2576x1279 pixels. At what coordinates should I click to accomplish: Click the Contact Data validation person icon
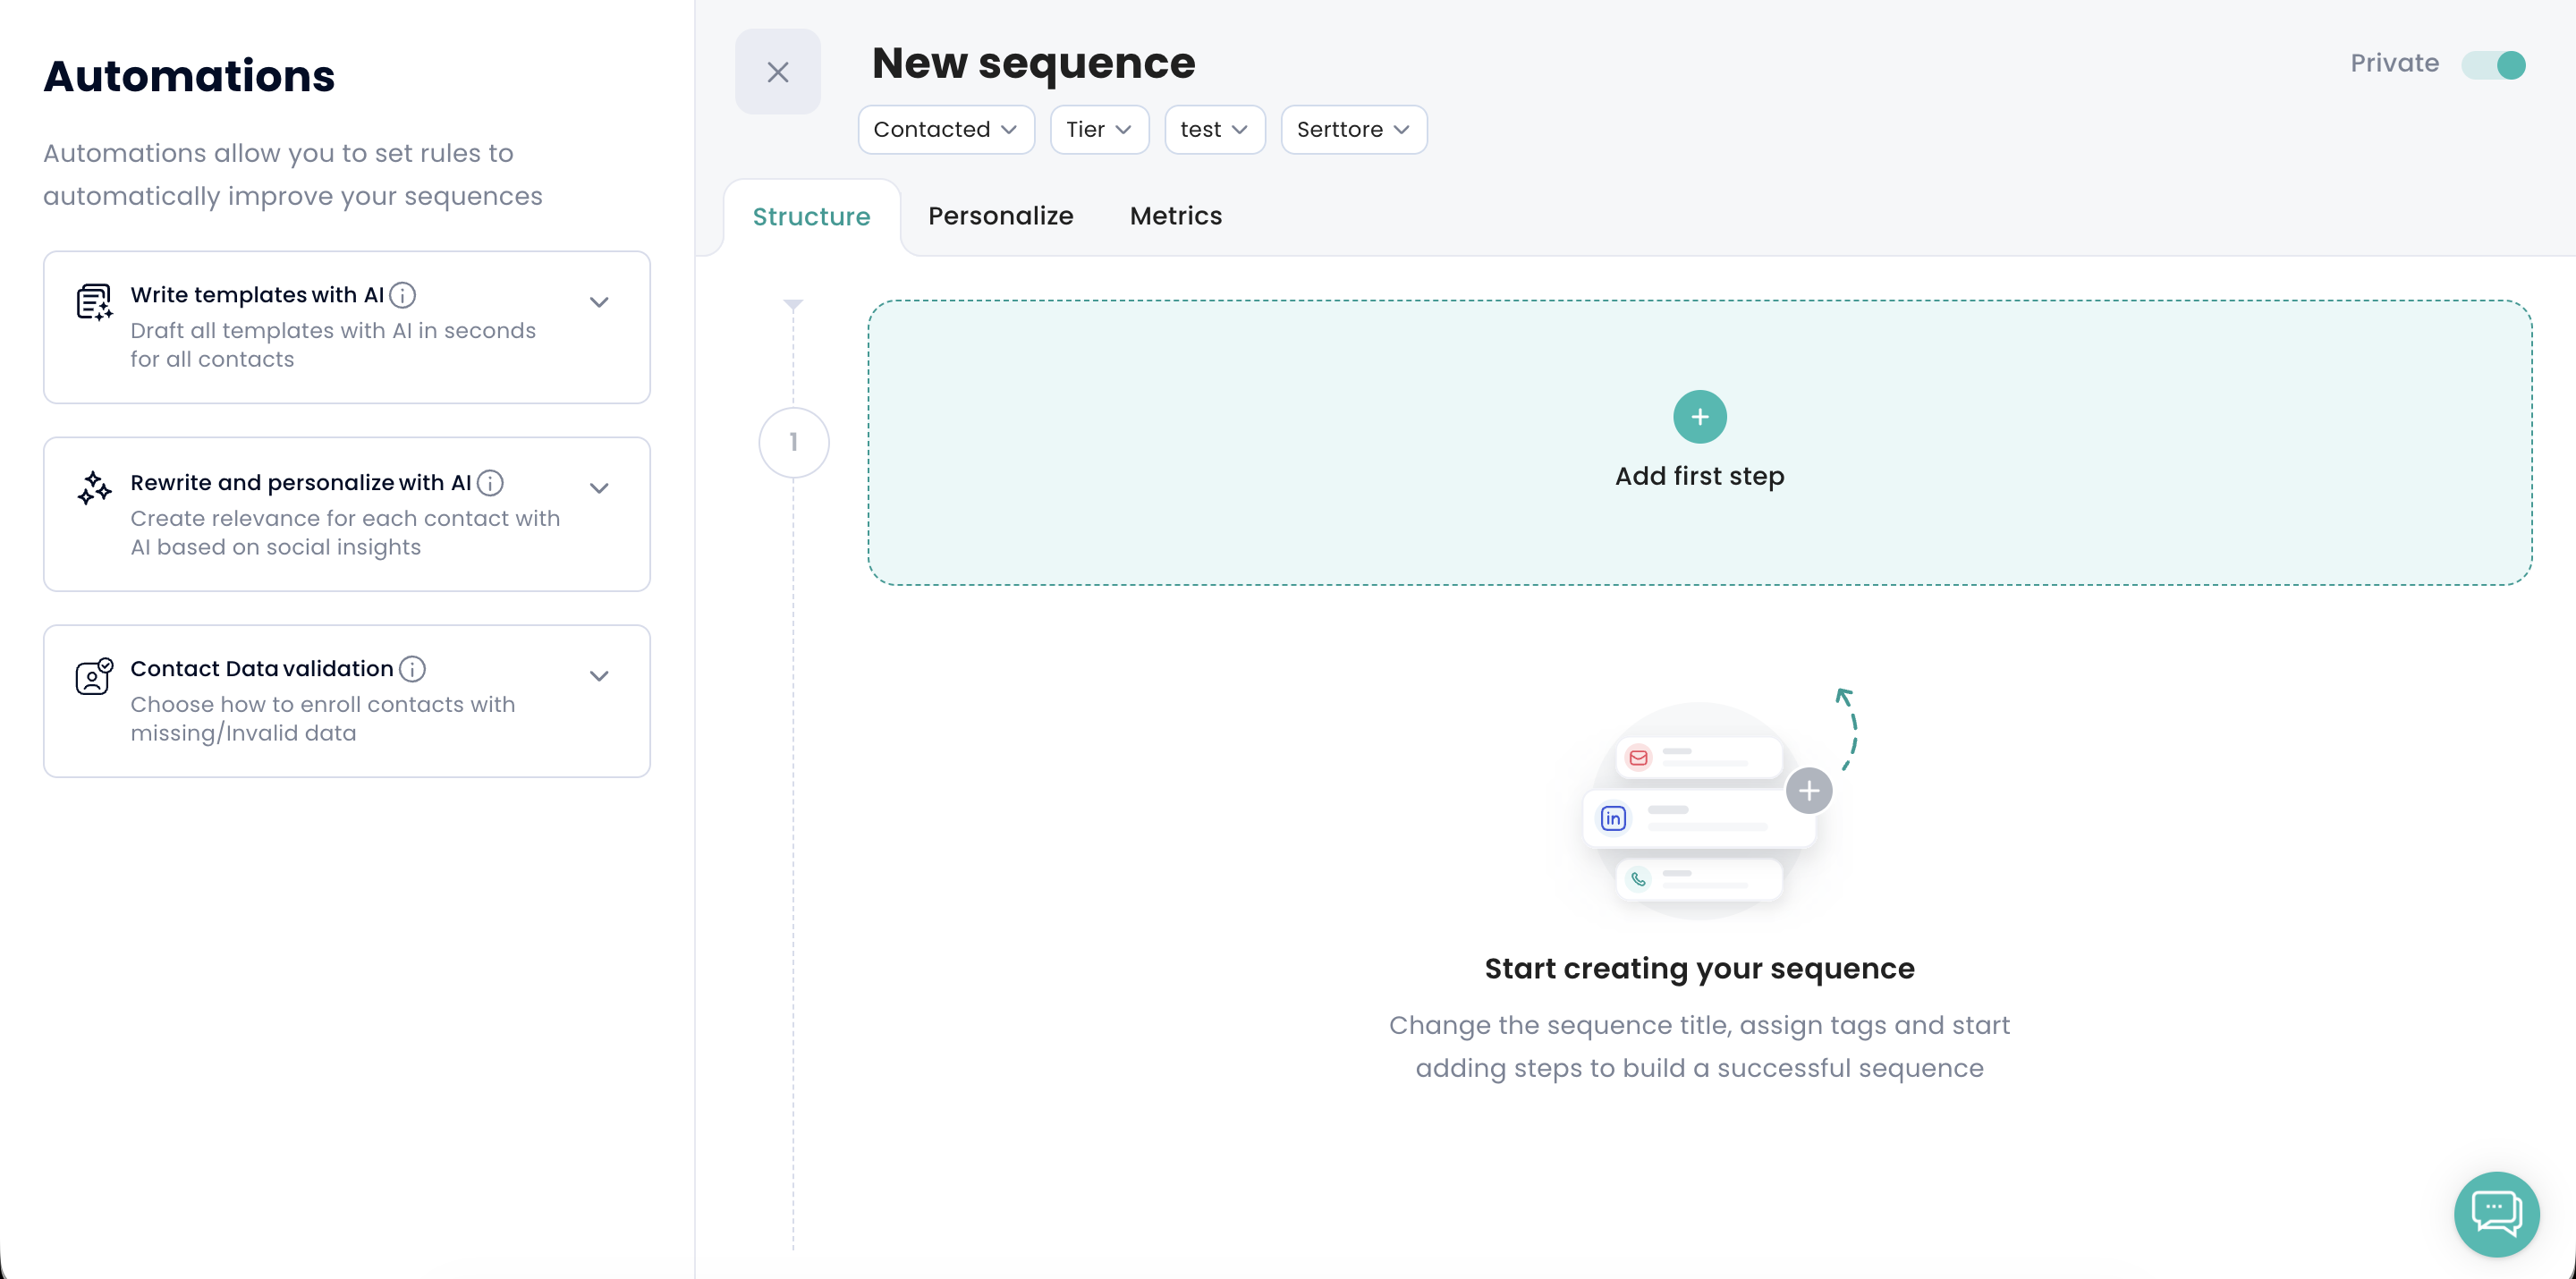coord(94,677)
